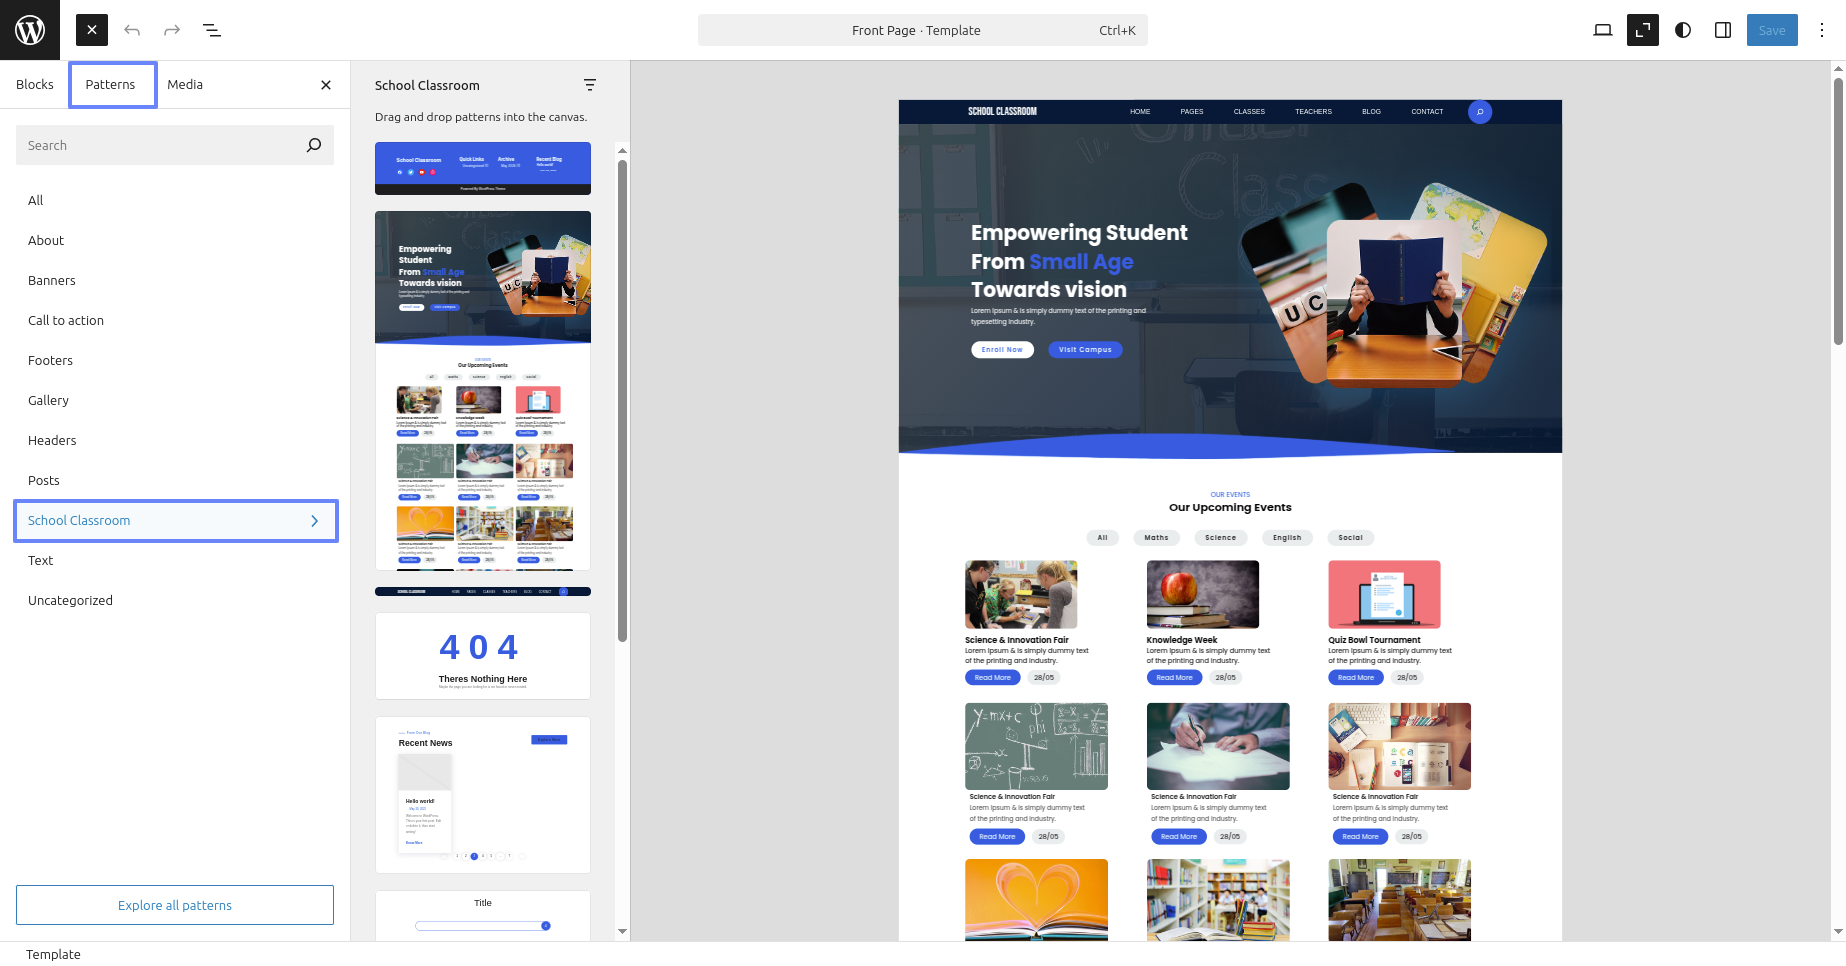Insert the Recent News pattern
The width and height of the screenshot is (1846, 966).
(483, 795)
